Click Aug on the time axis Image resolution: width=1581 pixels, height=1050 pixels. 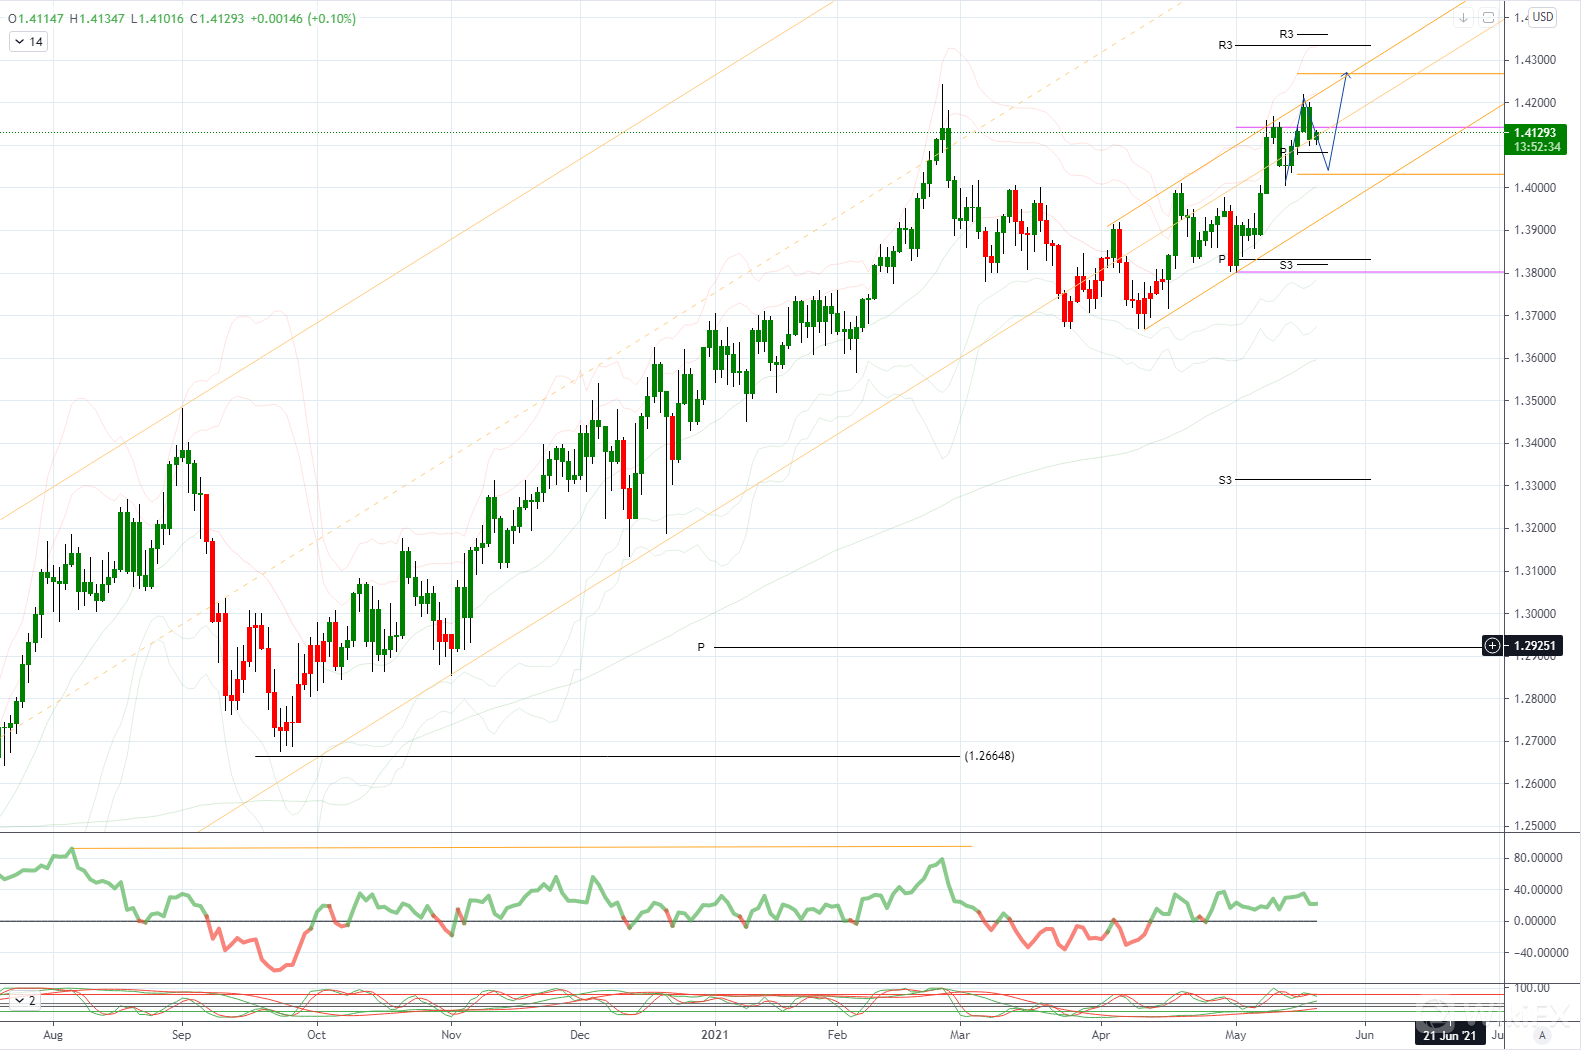[x=53, y=1035]
